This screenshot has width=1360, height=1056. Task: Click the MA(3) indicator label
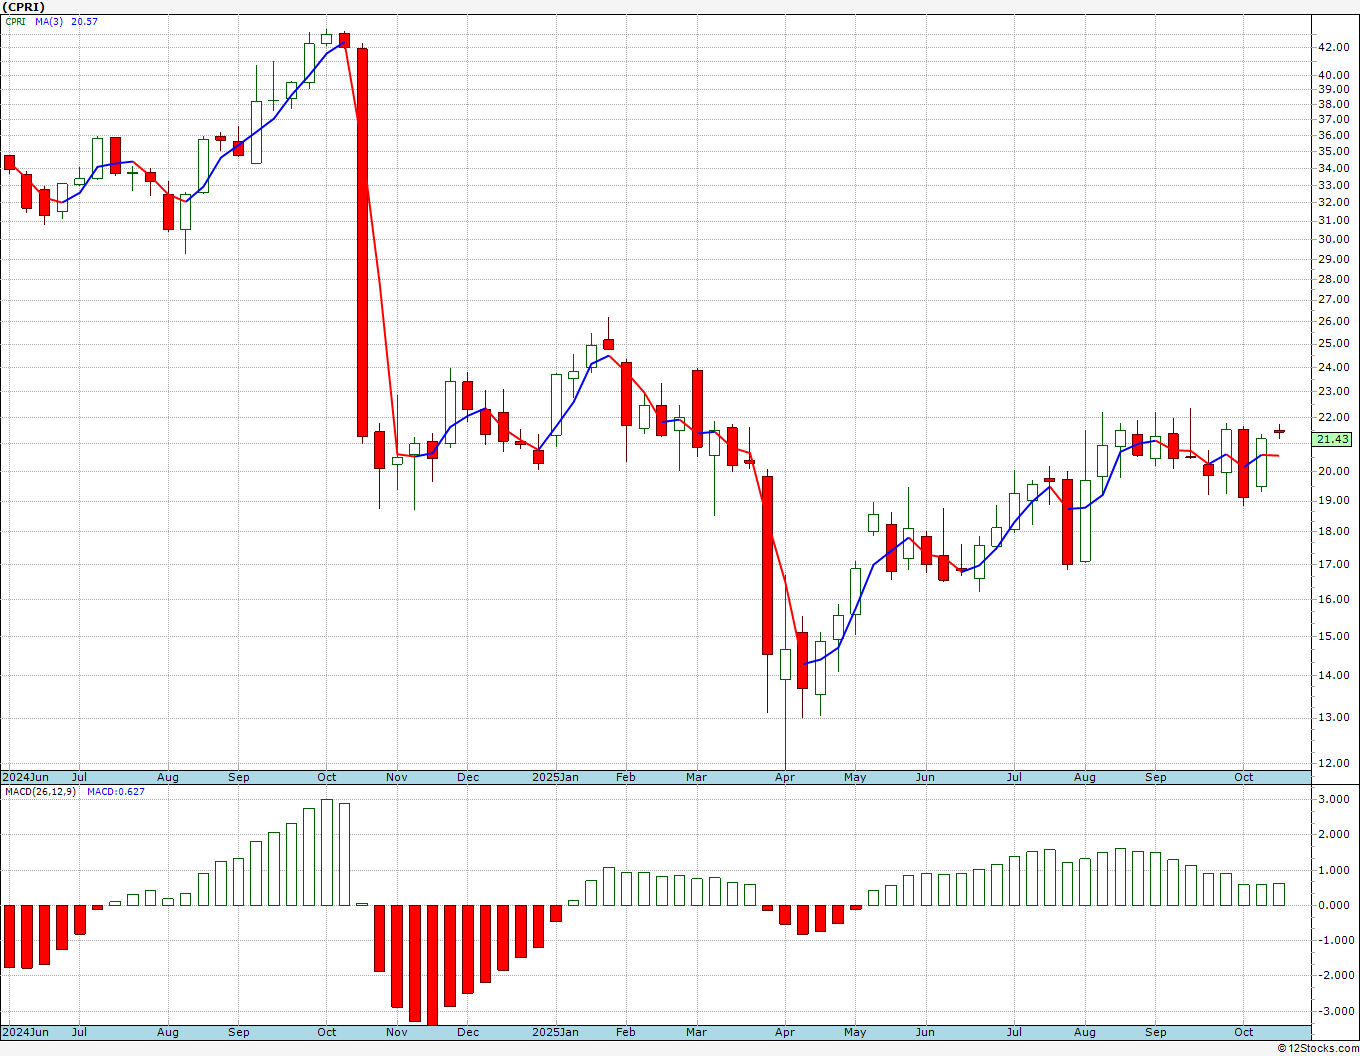pyautogui.click(x=49, y=21)
